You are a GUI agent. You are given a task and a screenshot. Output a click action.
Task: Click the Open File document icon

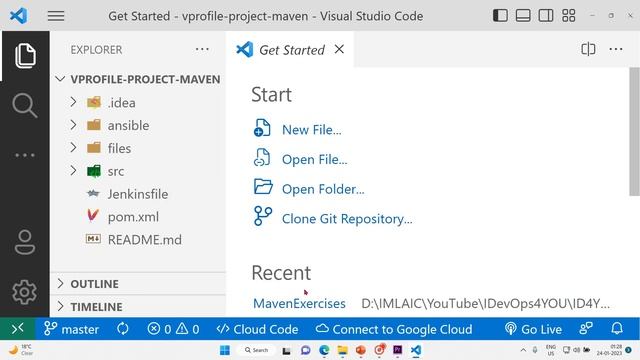262,158
